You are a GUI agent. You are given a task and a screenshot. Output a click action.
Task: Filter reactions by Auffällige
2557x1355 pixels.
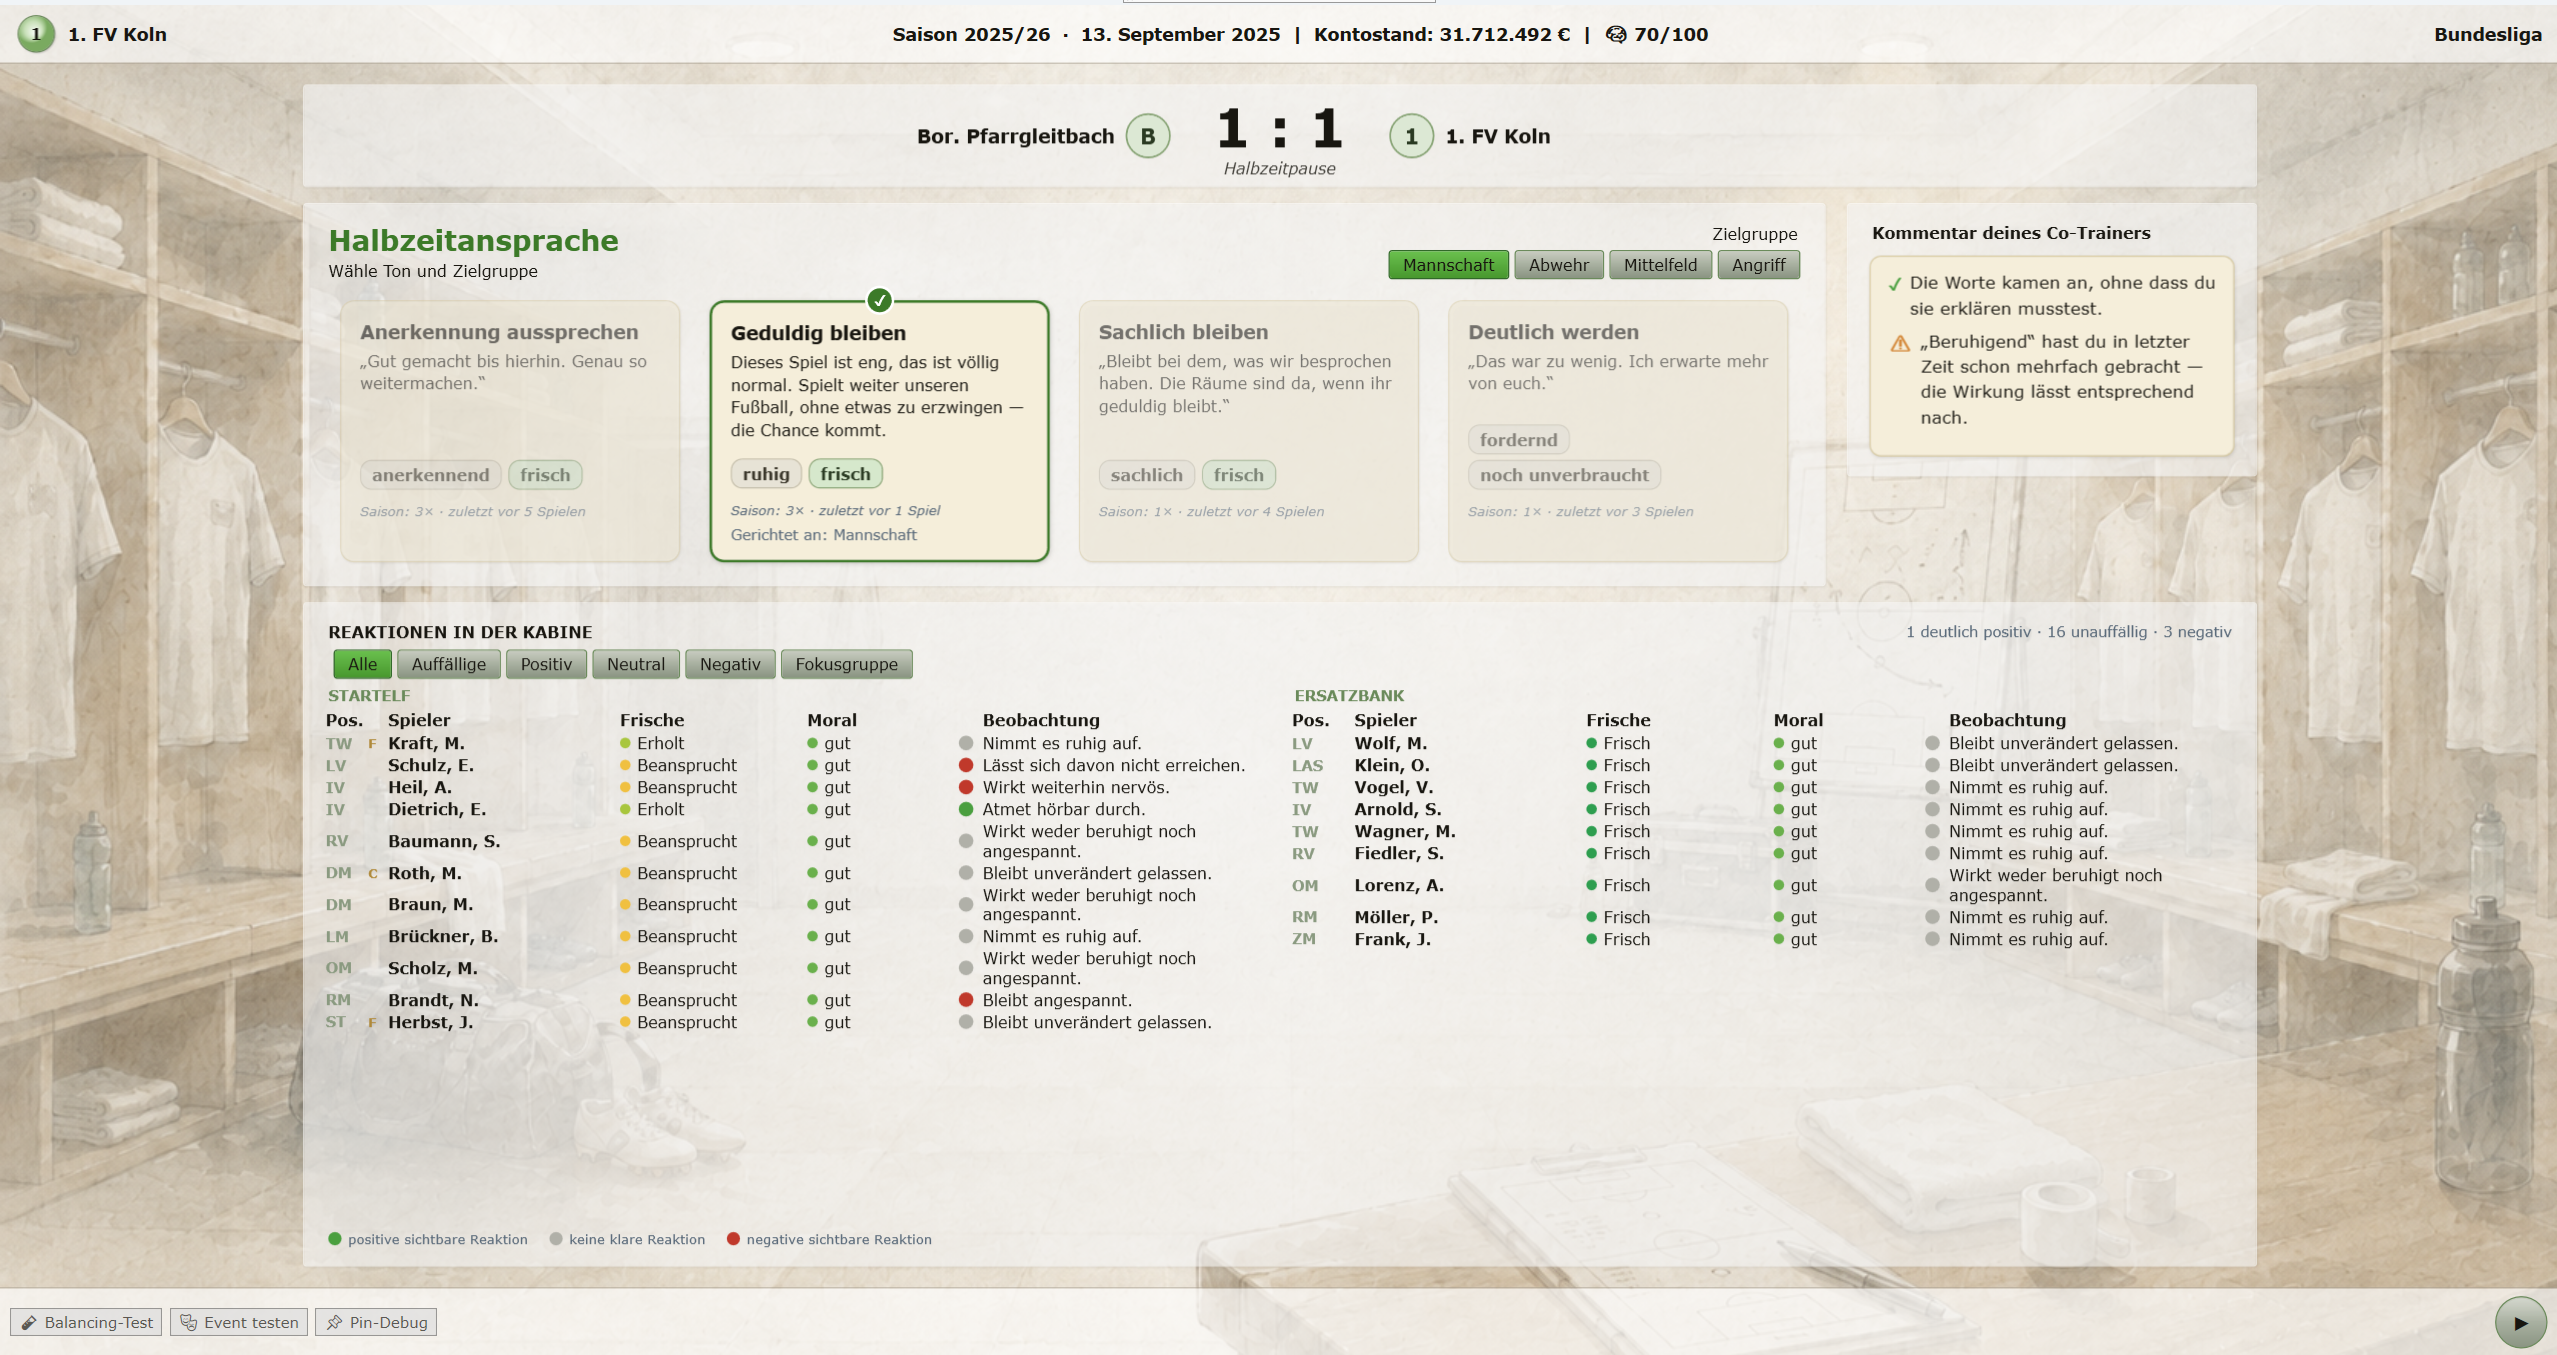tap(448, 664)
